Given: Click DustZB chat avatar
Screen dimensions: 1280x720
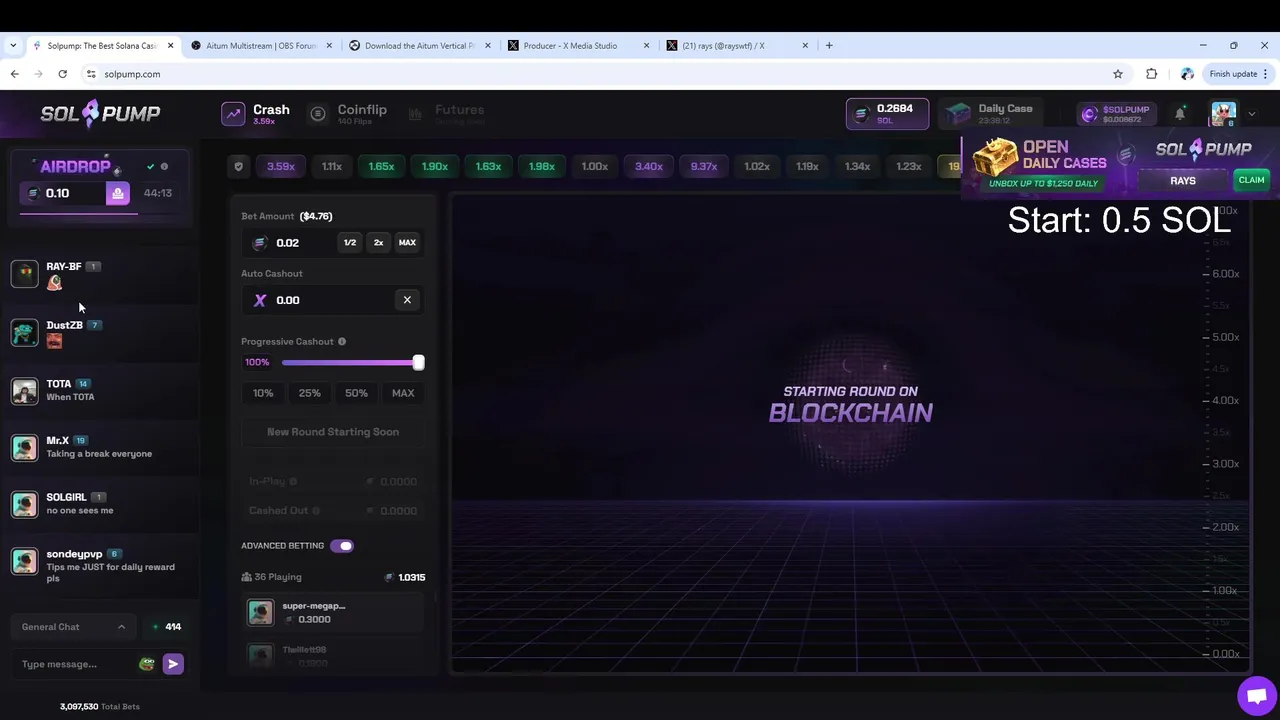Looking at the screenshot, I should (24, 332).
